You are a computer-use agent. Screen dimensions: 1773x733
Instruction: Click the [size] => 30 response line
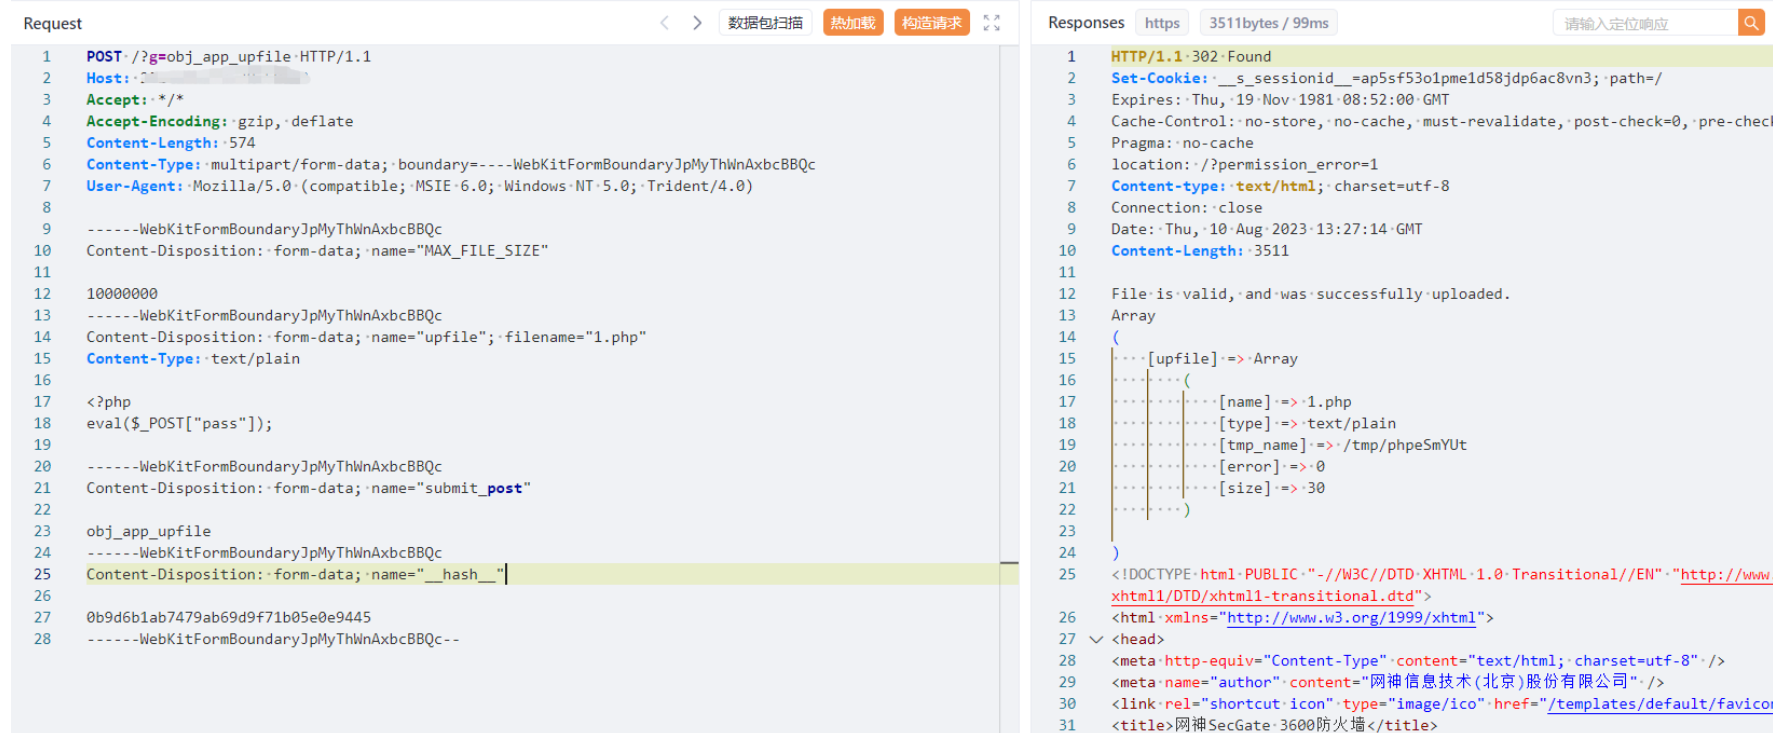pyautogui.click(x=1271, y=488)
